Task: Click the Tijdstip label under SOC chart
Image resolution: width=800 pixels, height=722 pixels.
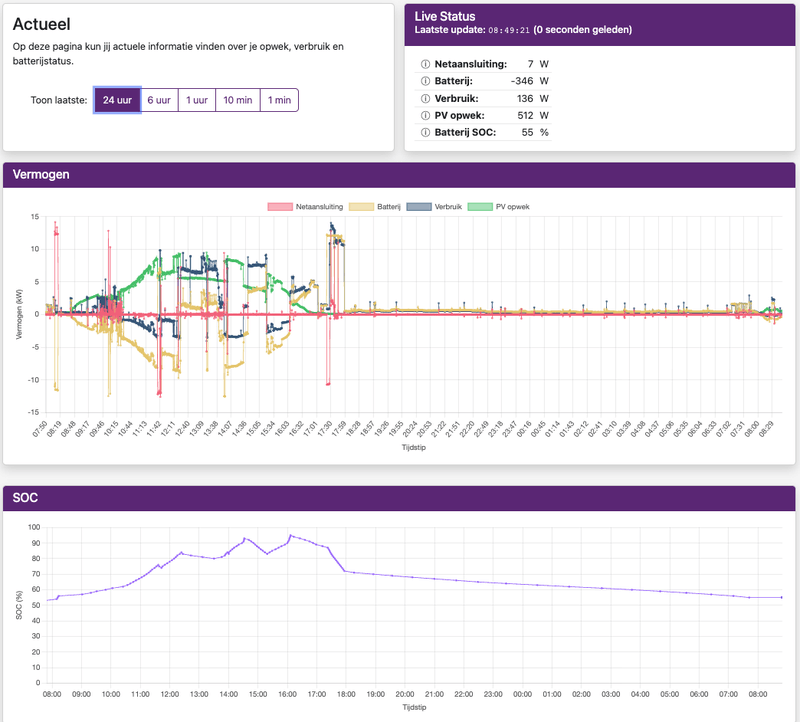Action: tap(414, 707)
